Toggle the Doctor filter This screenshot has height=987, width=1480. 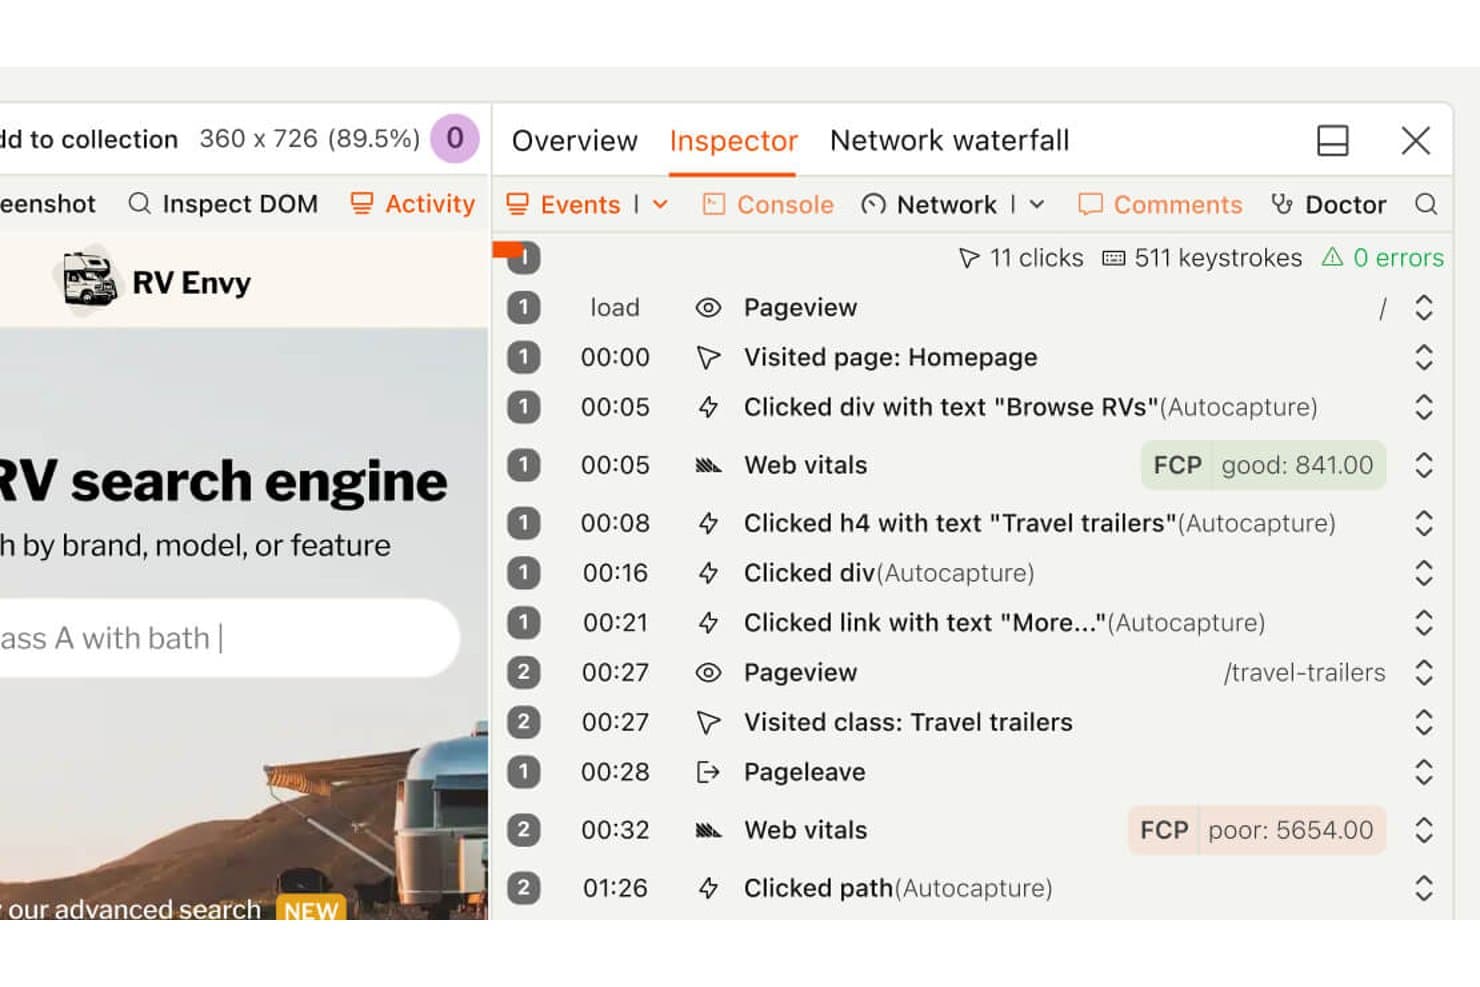pos(1328,205)
